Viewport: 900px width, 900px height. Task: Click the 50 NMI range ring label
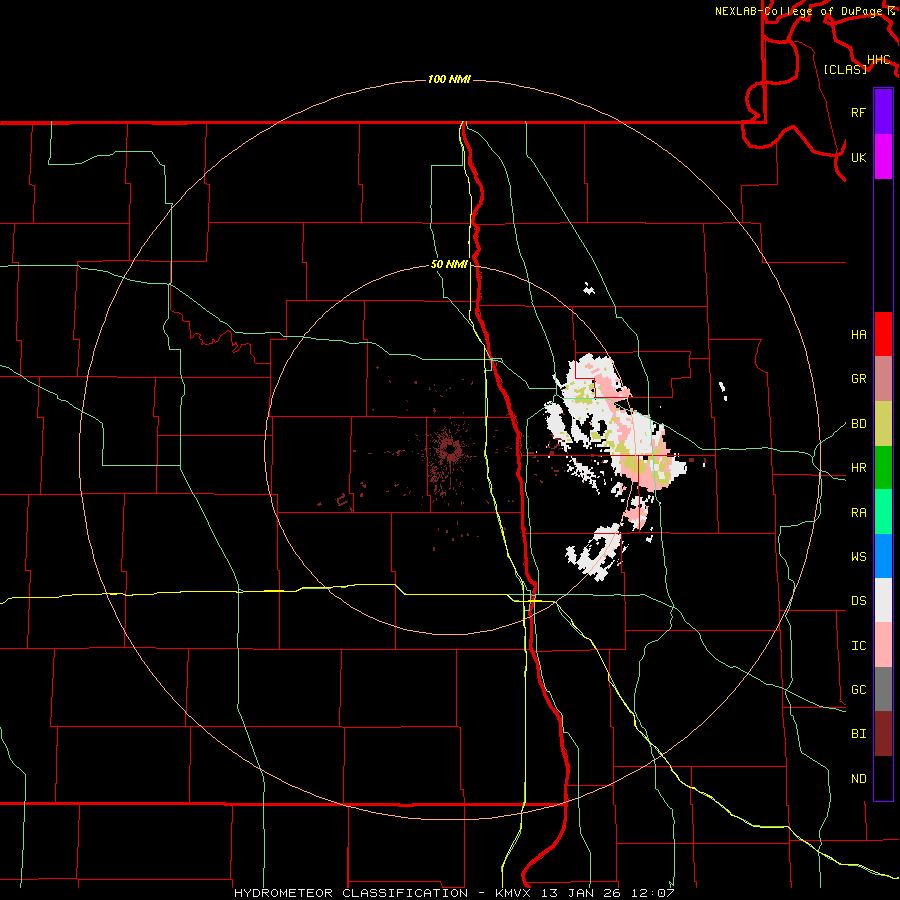point(449,264)
